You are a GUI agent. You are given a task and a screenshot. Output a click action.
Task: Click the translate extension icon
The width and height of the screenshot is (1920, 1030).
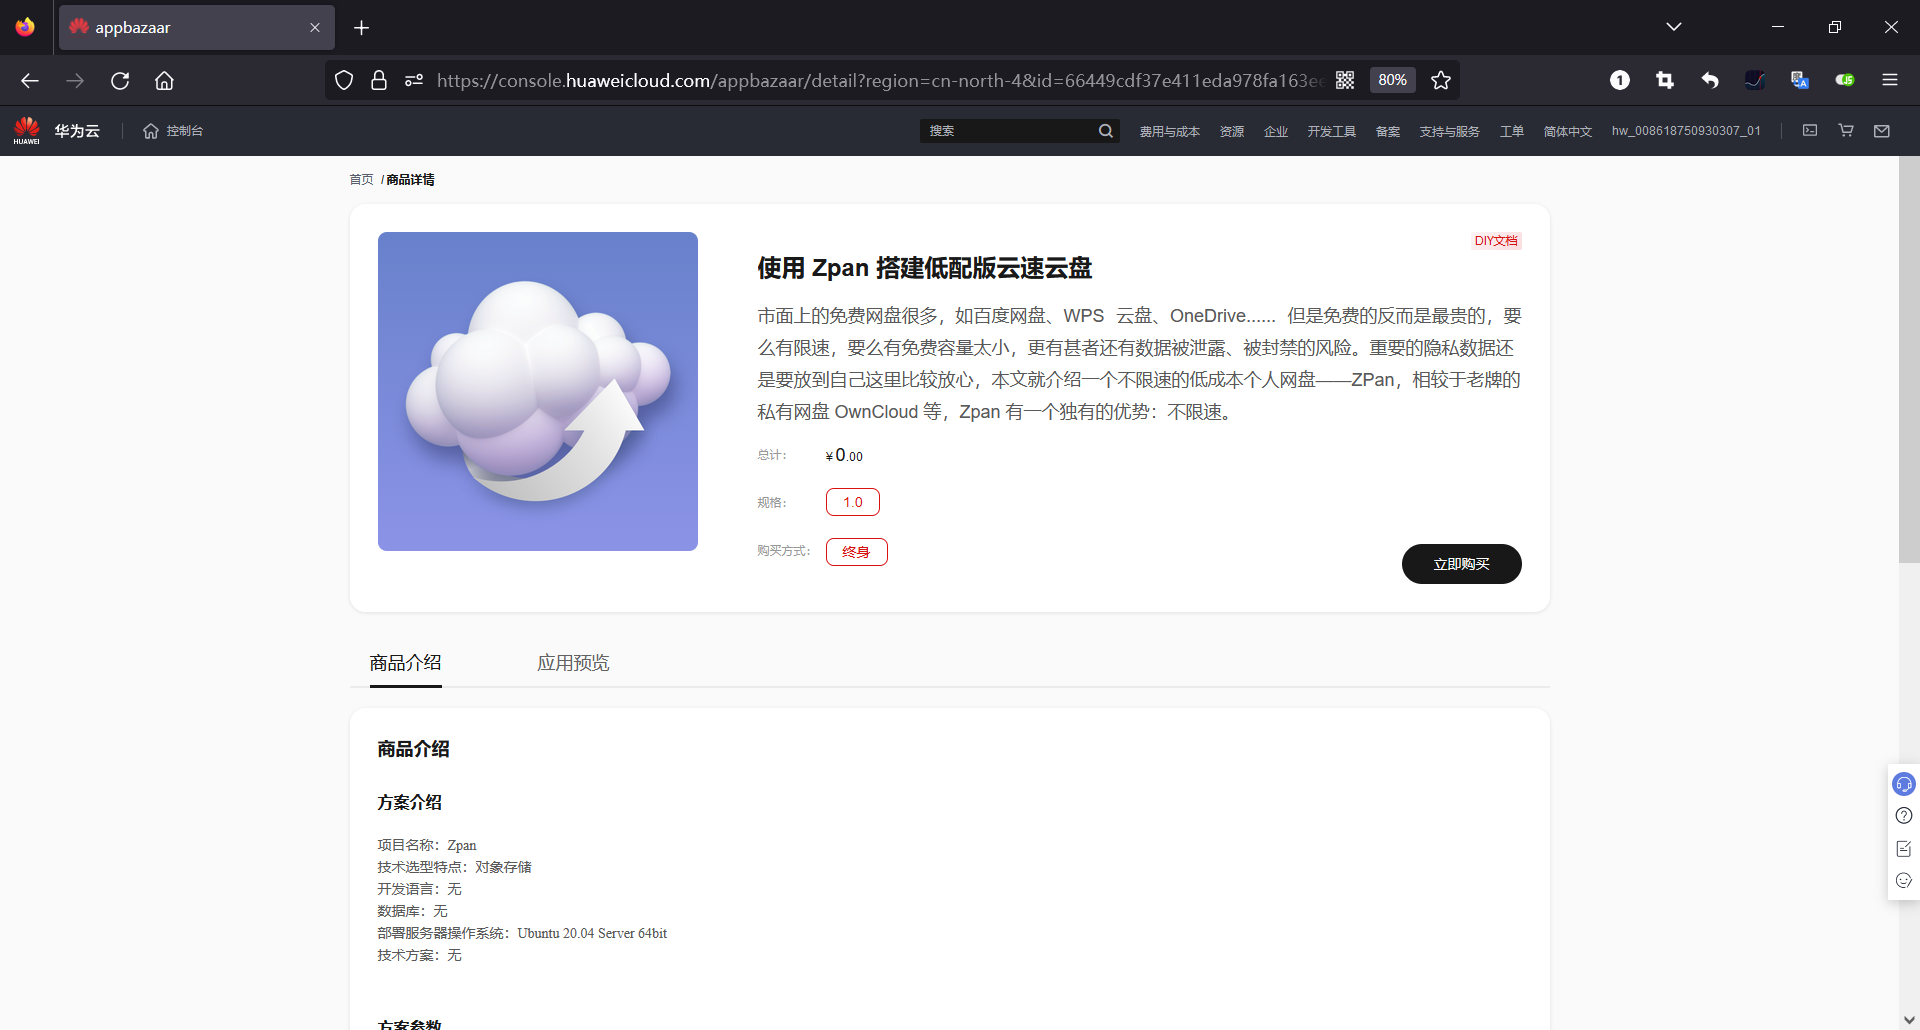pos(1800,80)
